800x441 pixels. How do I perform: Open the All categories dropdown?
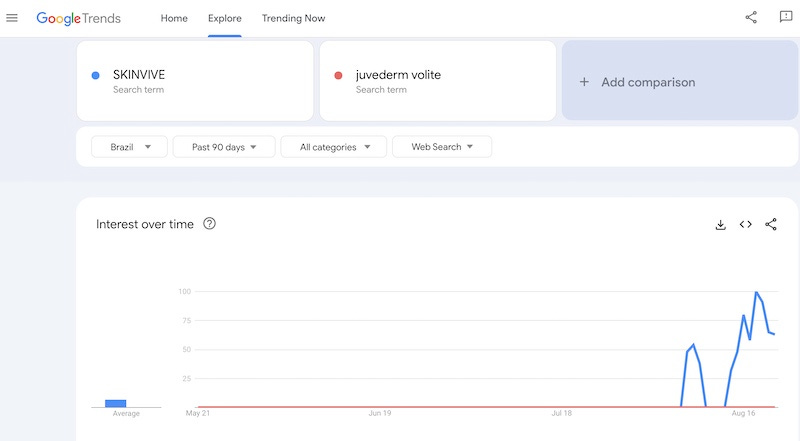pyautogui.click(x=334, y=147)
